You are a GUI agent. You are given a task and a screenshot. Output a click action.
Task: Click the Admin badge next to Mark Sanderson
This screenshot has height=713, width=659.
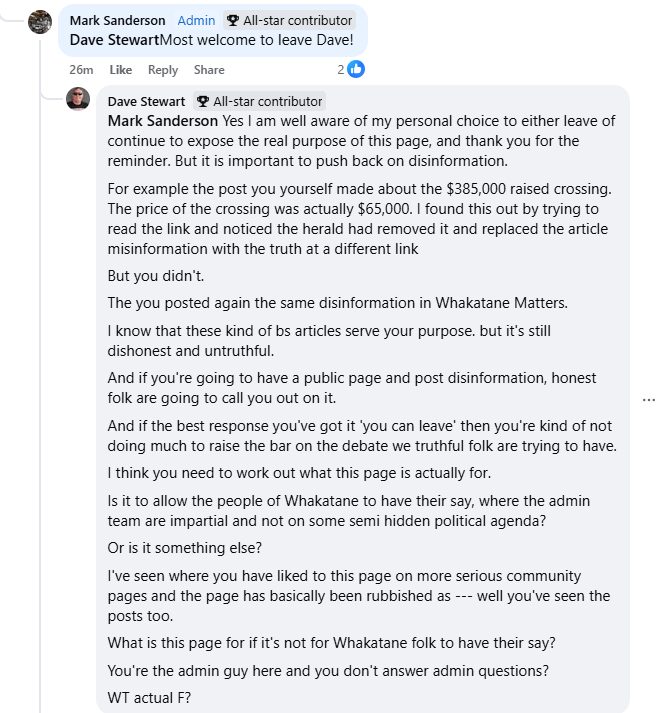coord(195,21)
